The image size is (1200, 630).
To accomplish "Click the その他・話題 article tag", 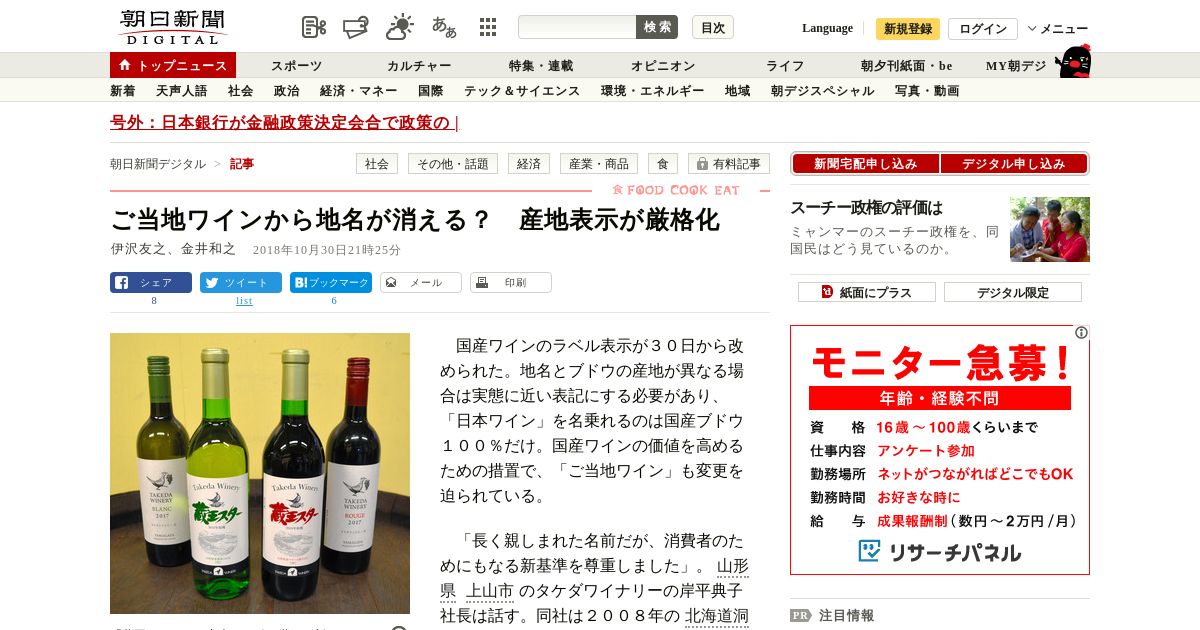I will pyautogui.click(x=453, y=164).
